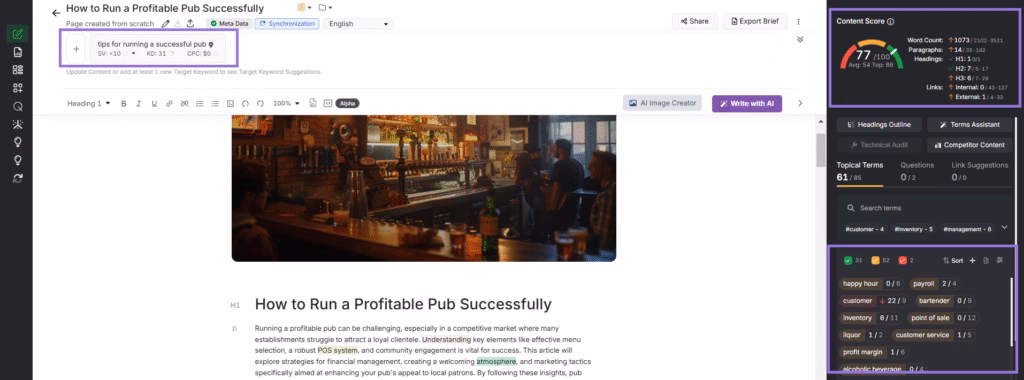Expand the toolbar right chevron
The image size is (1024, 380).
[x=800, y=103]
